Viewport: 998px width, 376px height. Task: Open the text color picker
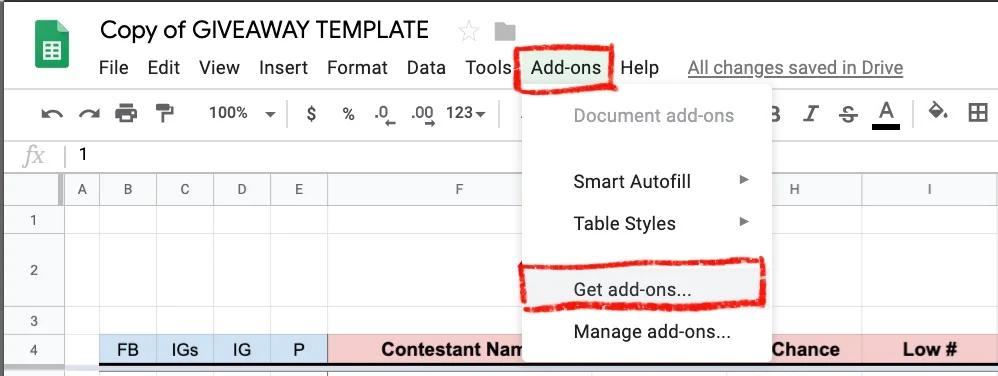pos(886,115)
